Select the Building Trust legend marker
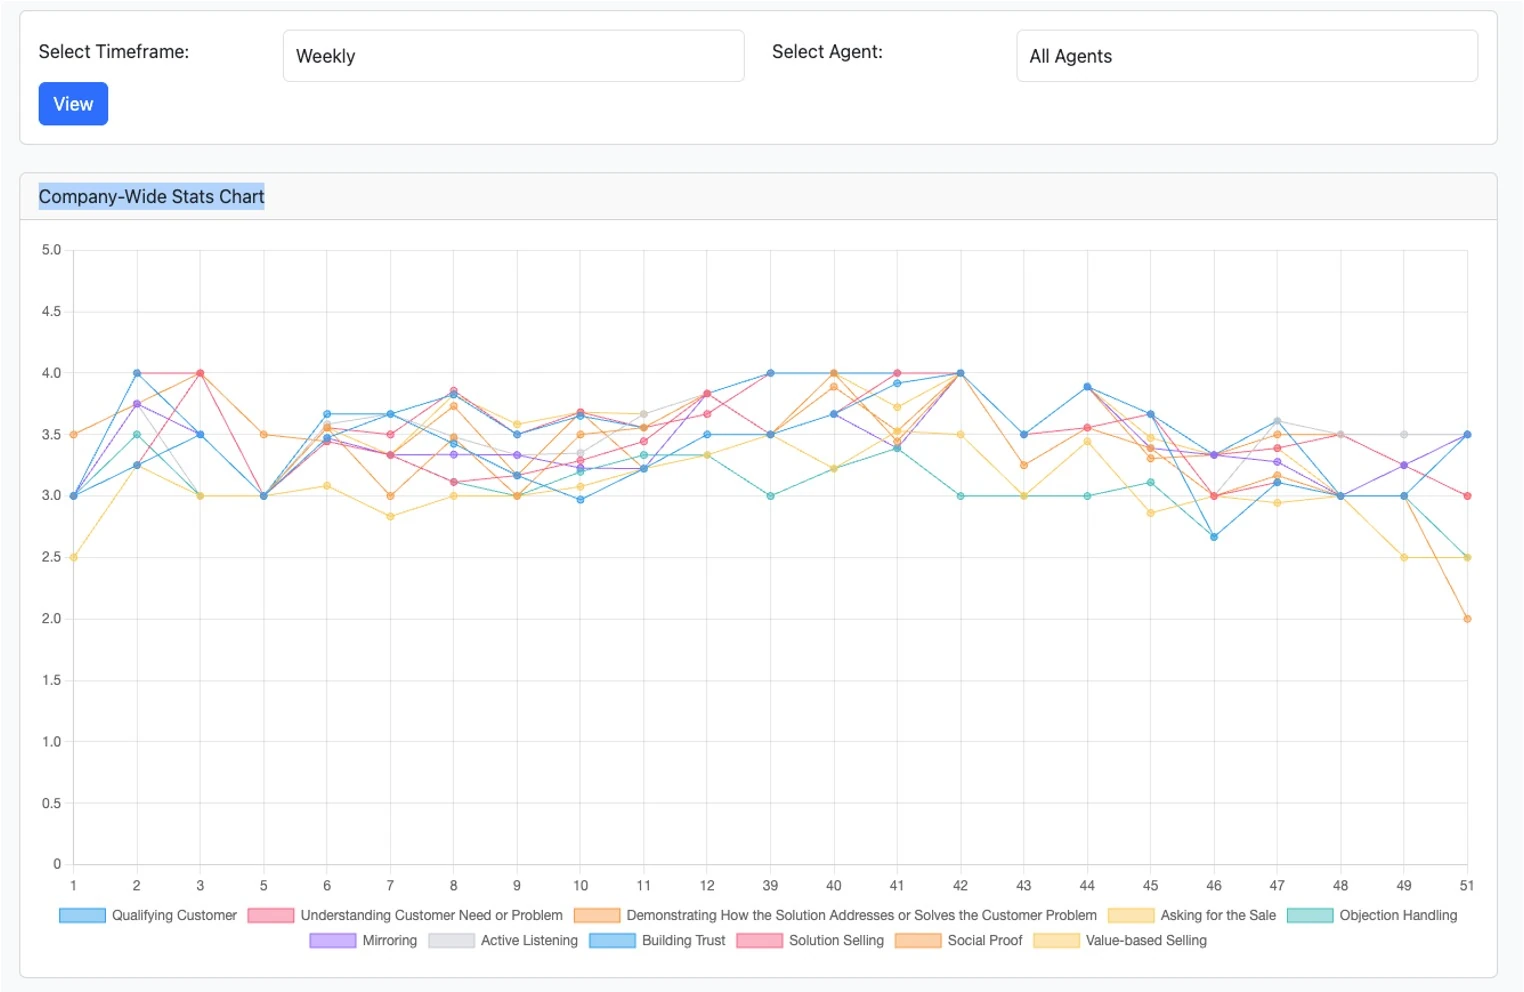 pos(611,940)
